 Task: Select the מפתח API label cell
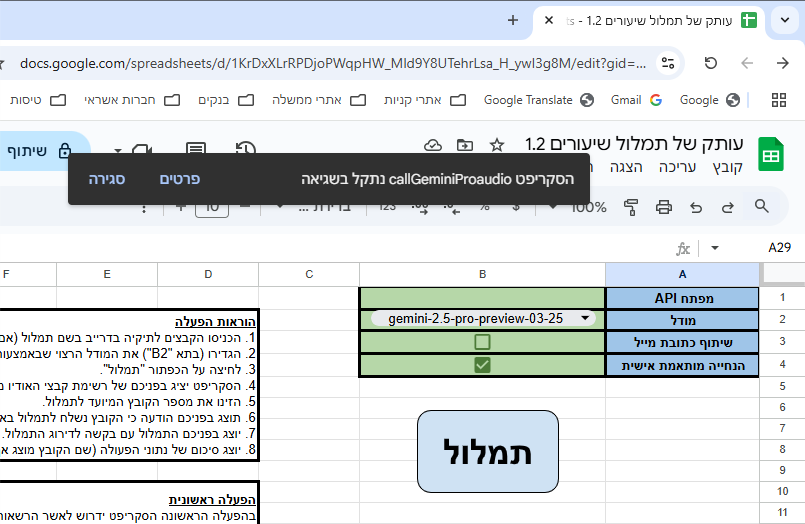point(683,298)
